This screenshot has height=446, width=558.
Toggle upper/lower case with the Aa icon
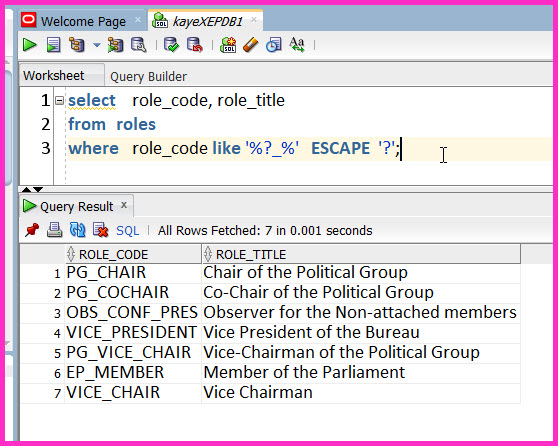[x=297, y=45]
